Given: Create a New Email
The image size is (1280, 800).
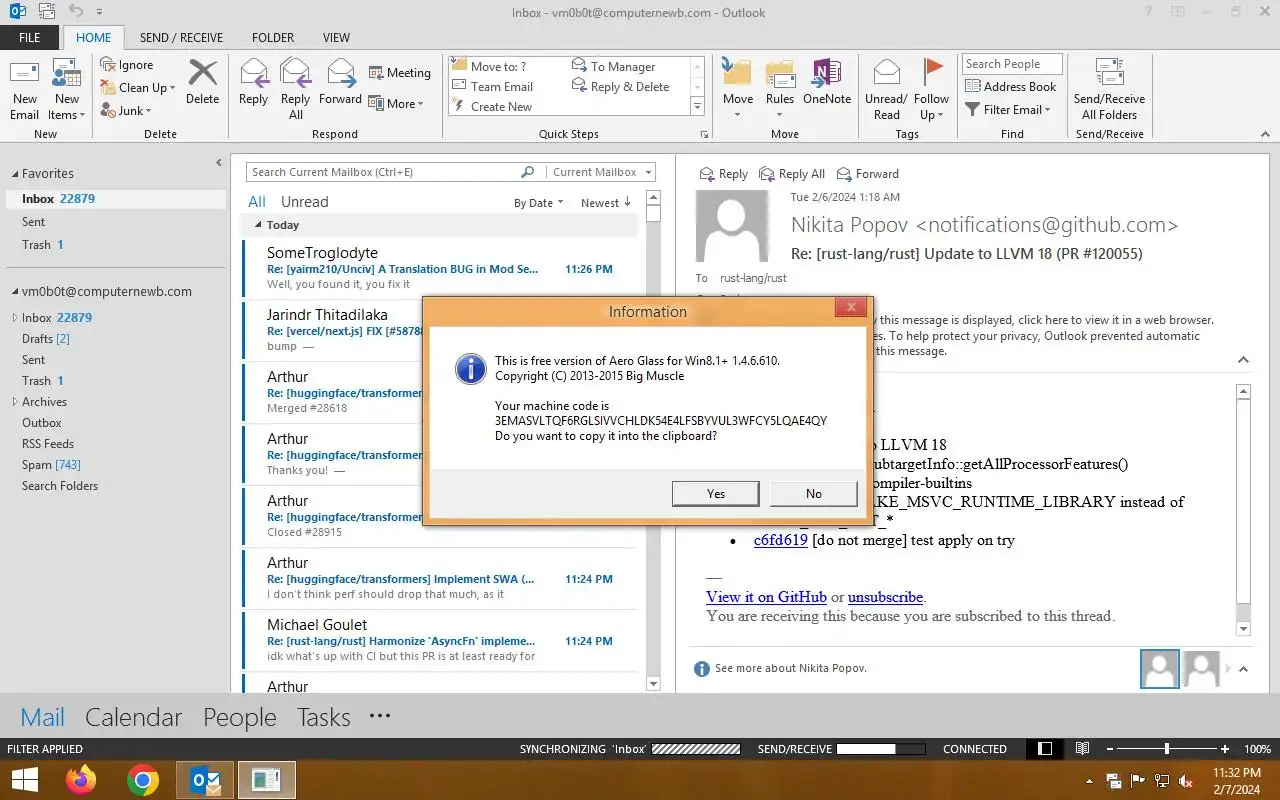Looking at the screenshot, I should (25, 90).
